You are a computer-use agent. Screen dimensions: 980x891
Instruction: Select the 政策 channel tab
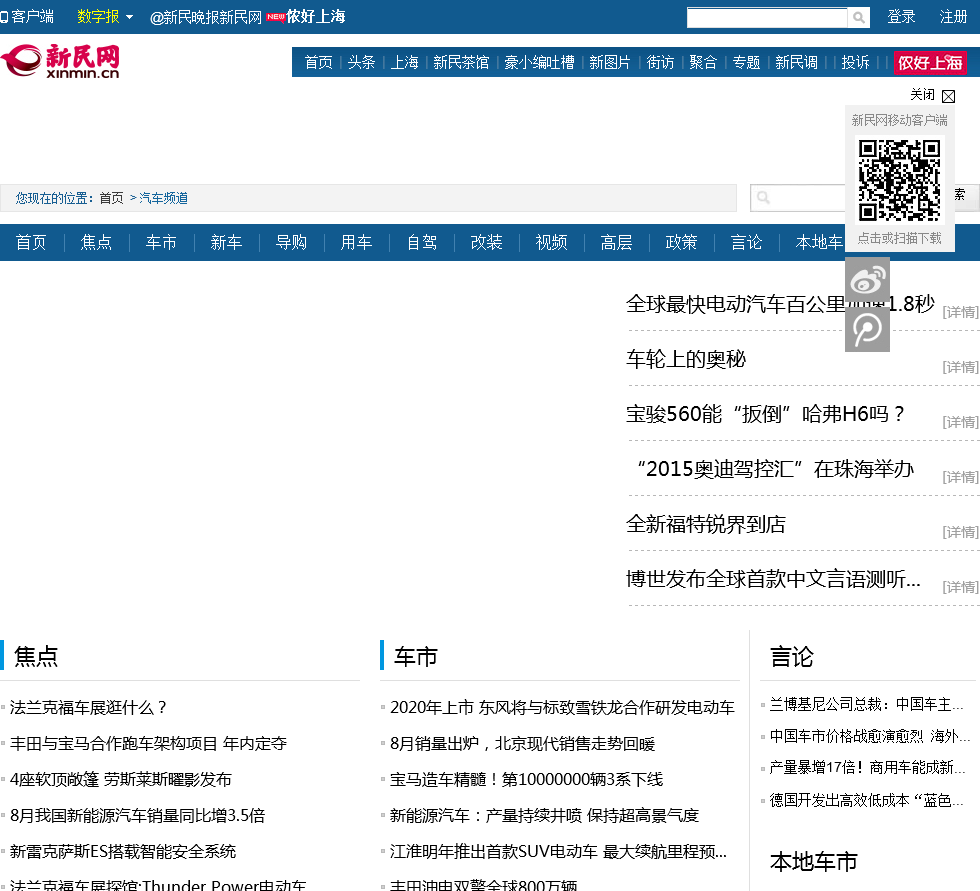coord(681,242)
